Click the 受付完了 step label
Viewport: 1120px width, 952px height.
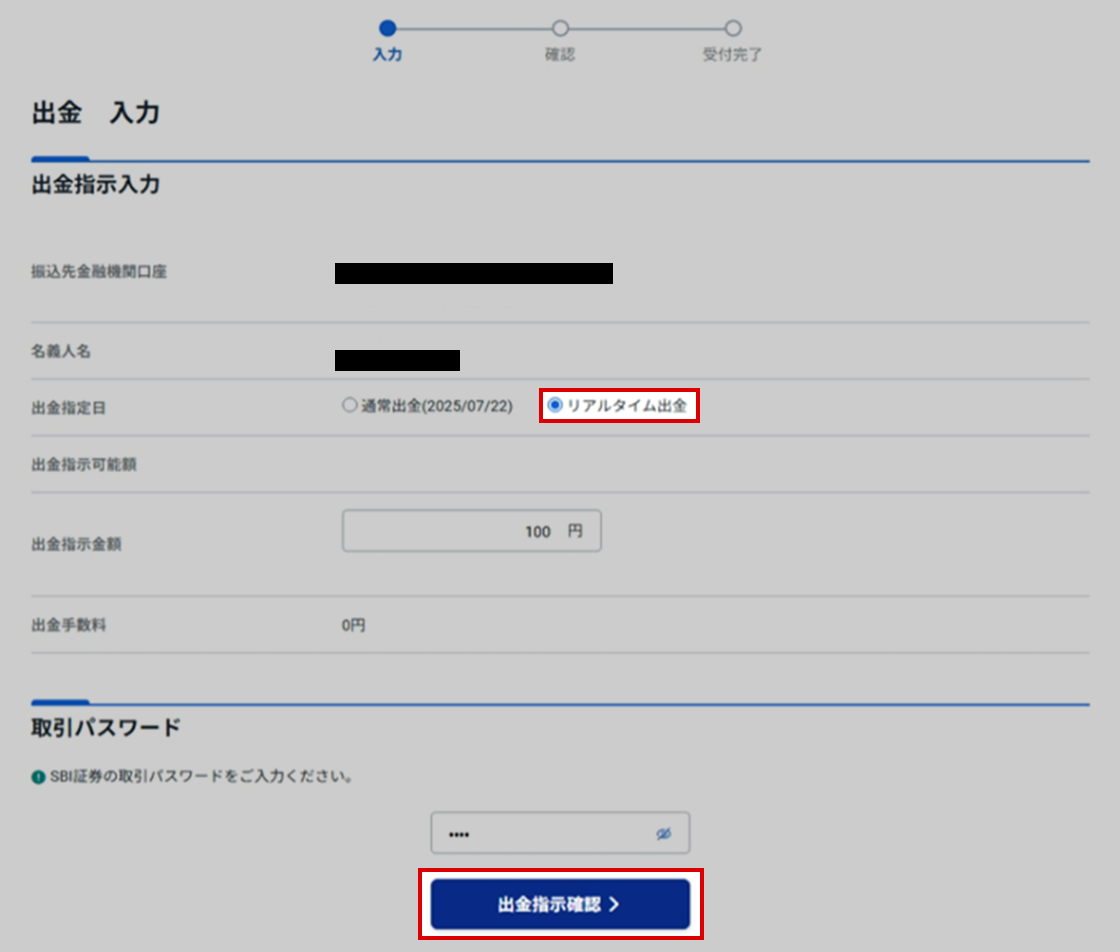733,55
